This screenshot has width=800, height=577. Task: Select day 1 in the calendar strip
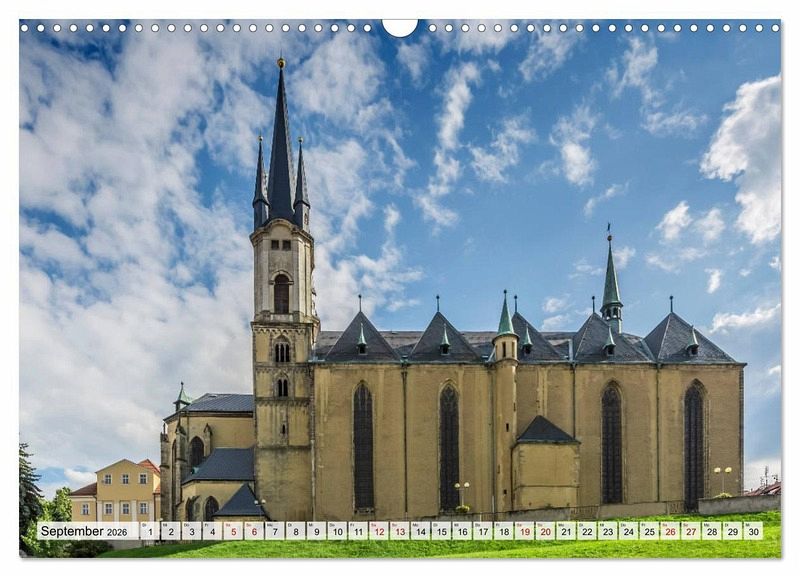(x=149, y=531)
